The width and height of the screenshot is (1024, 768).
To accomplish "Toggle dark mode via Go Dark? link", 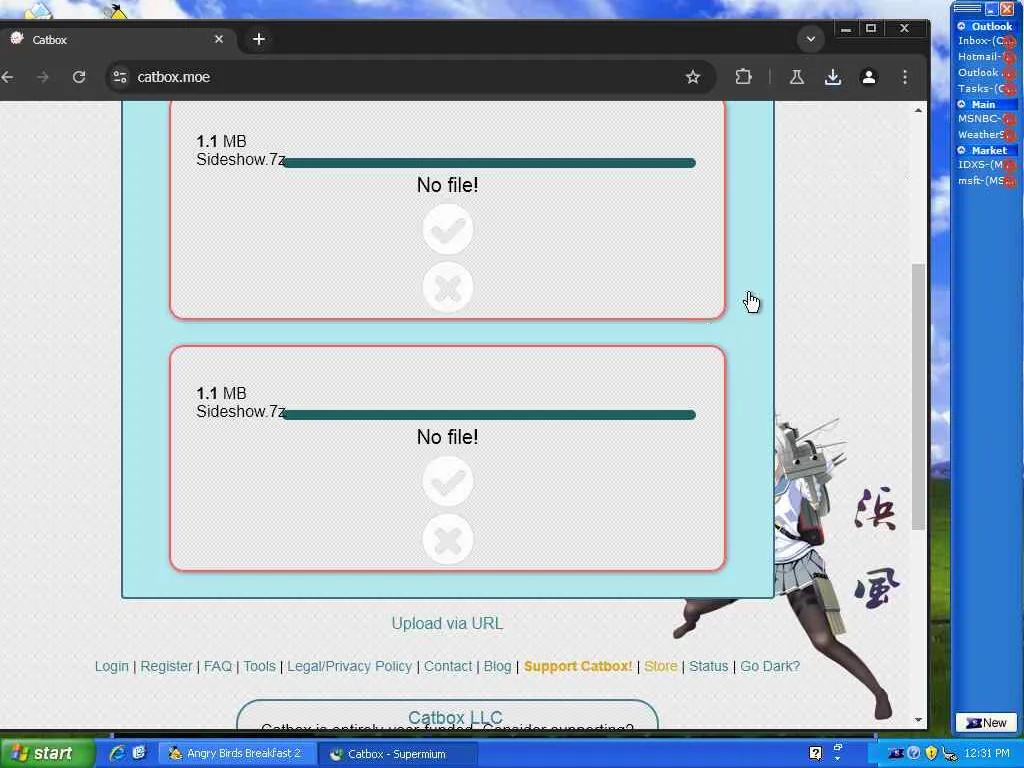I will point(770,666).
